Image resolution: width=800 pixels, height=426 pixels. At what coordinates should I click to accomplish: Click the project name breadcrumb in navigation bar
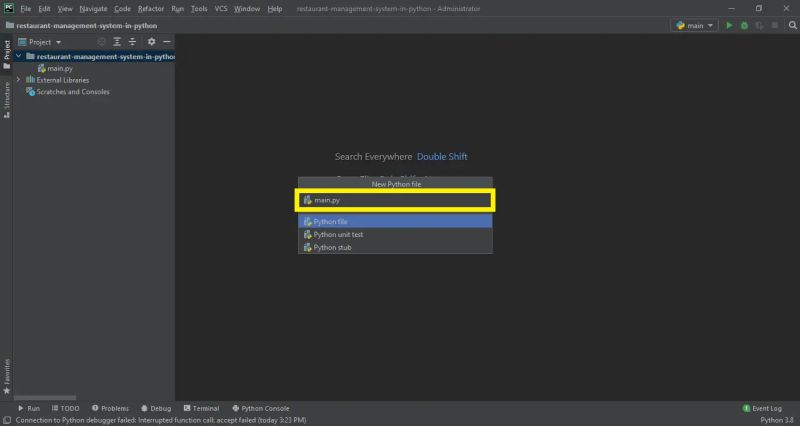(x=81, y=26)
